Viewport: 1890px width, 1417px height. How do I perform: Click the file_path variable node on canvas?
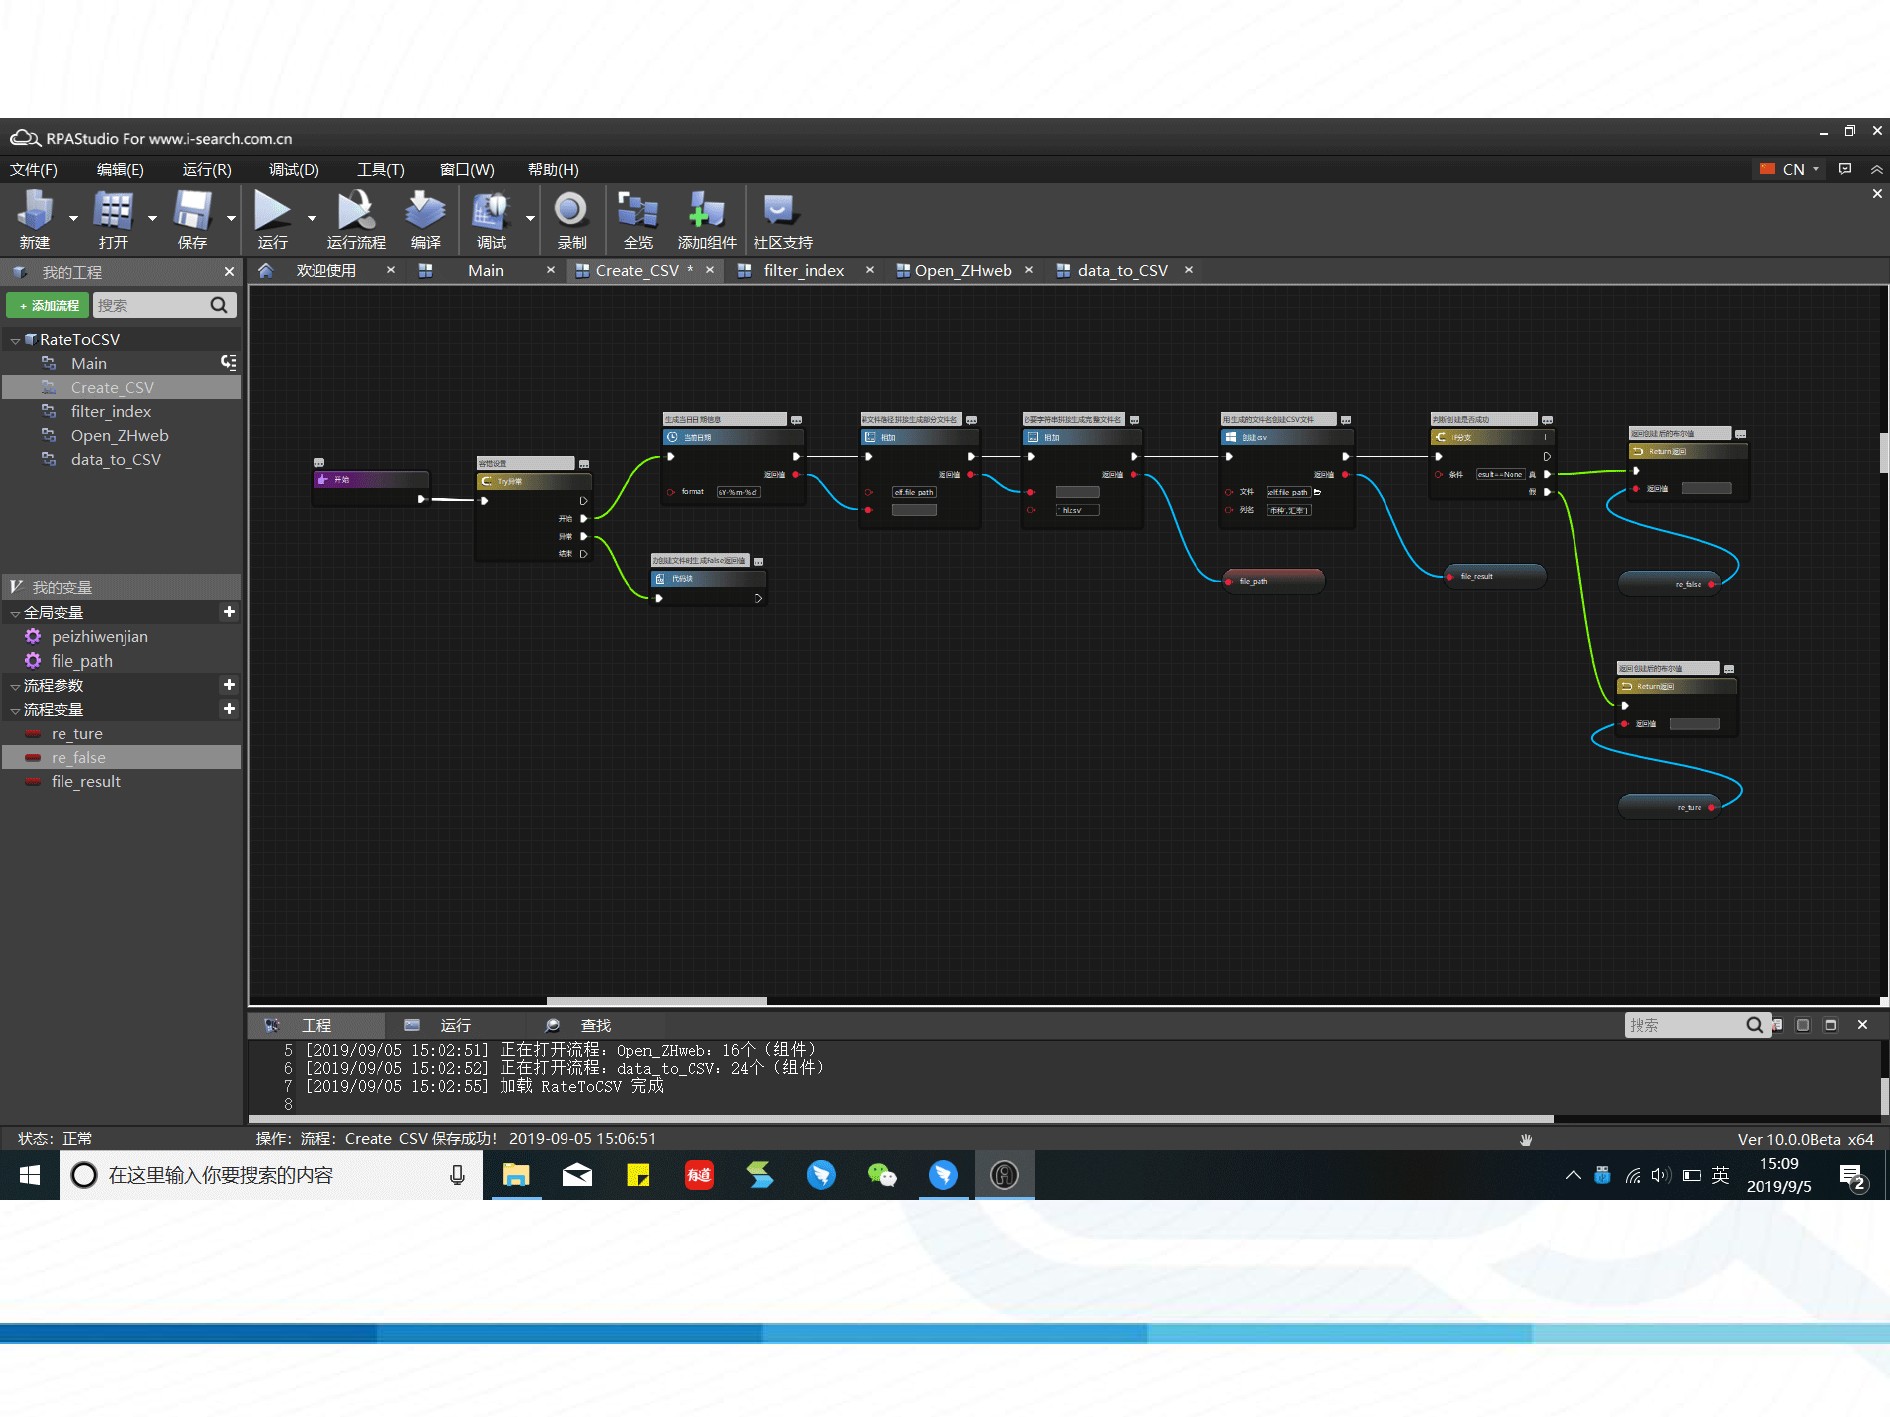point(1274,581)
